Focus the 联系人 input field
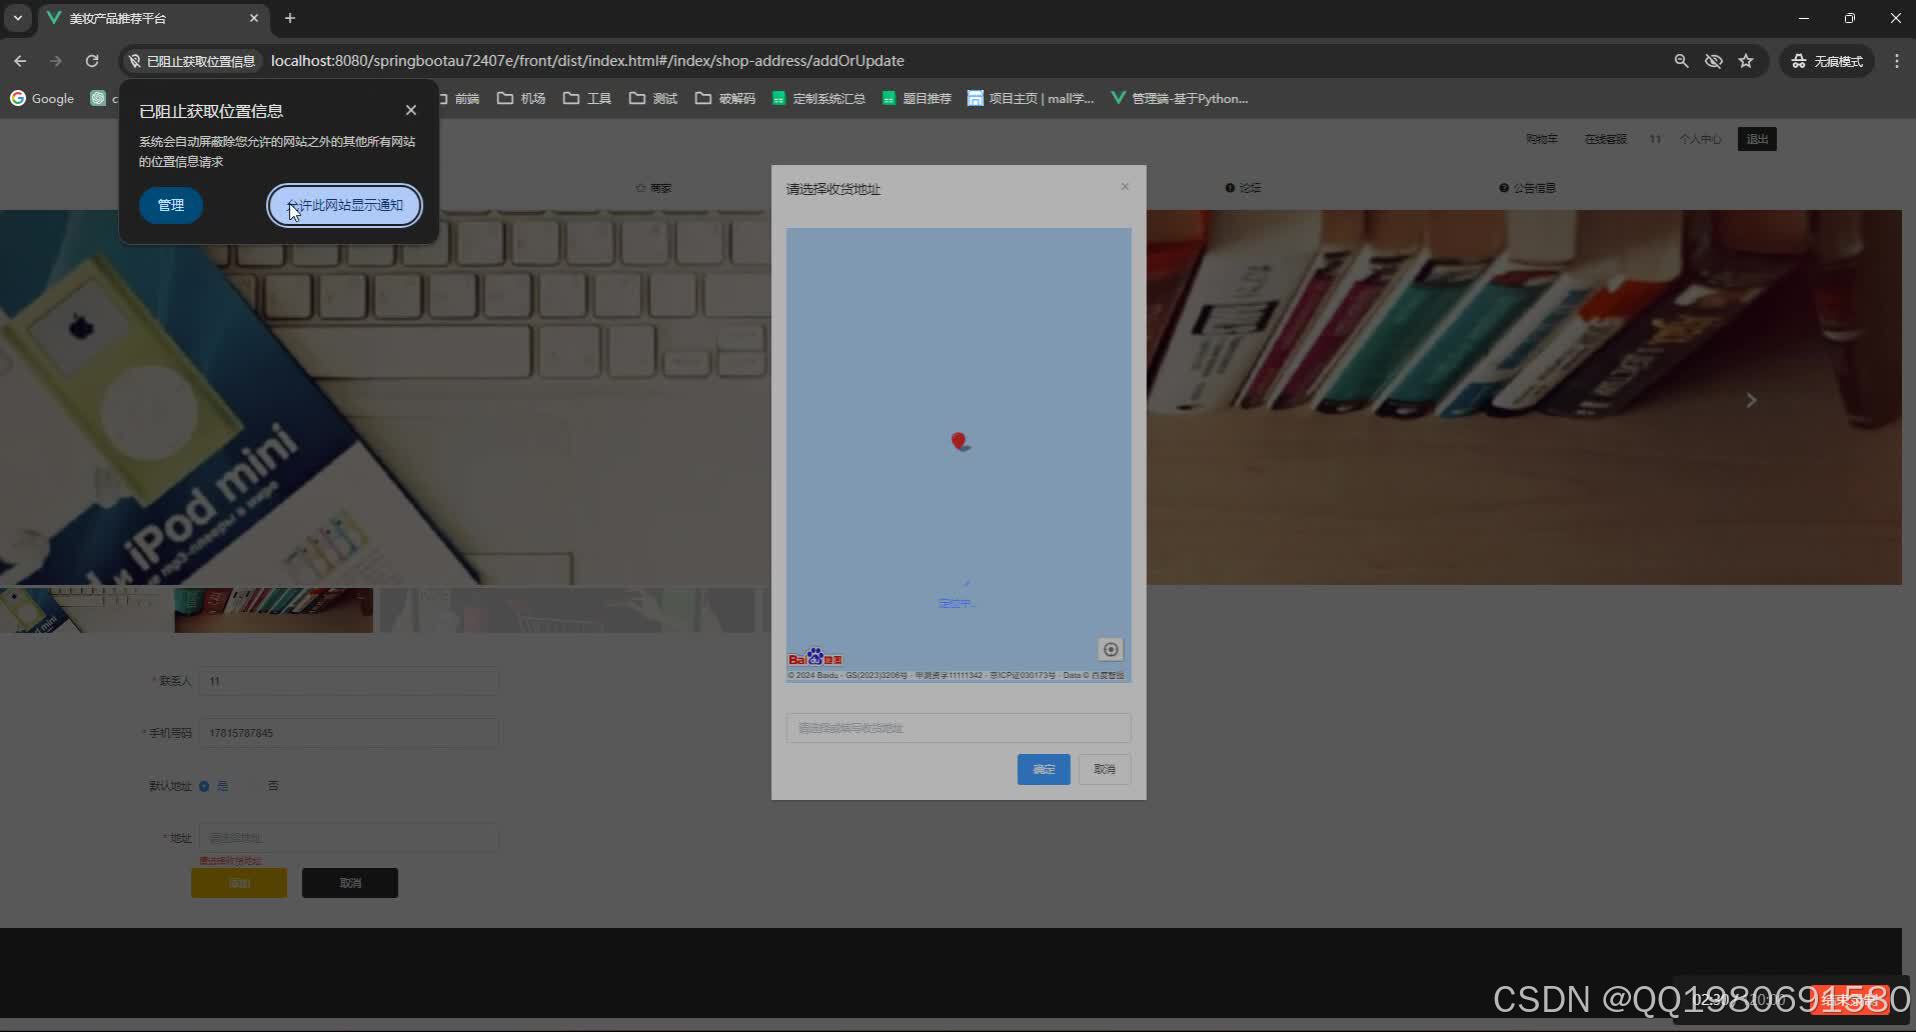Viewport: 1916px width, 1032px height. click(349, 681)
